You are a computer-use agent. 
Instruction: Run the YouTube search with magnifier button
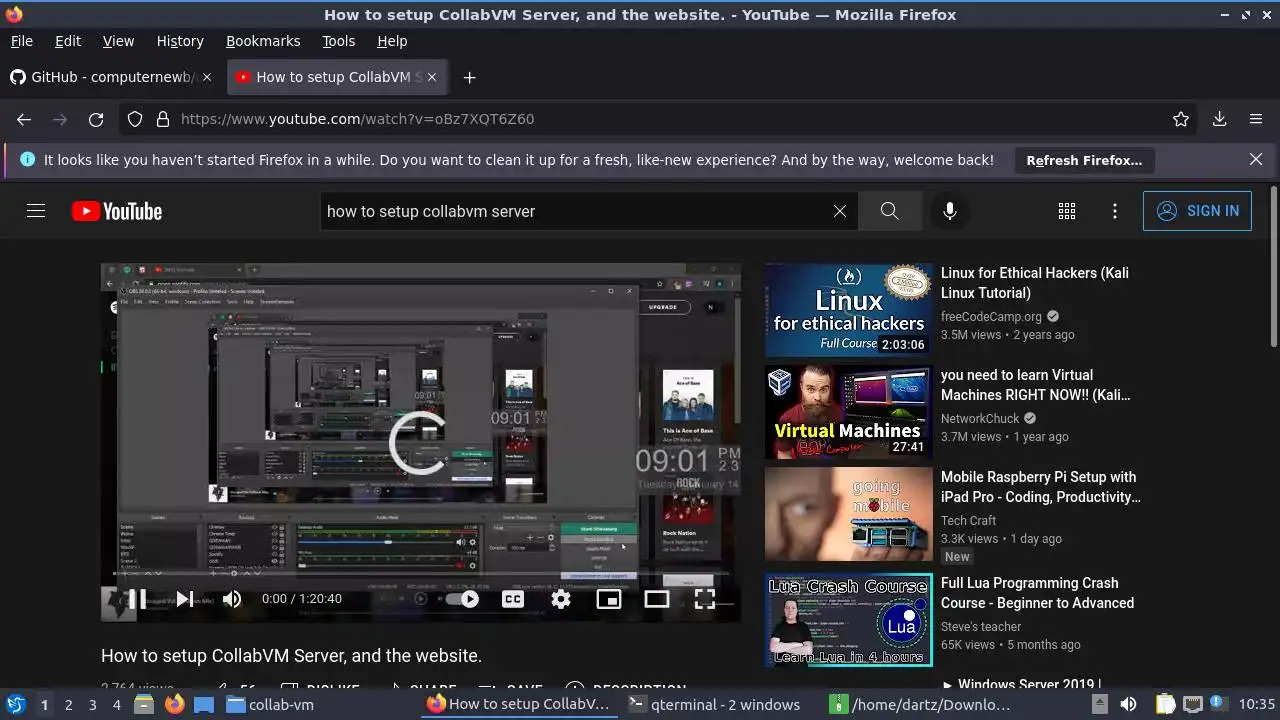pyautogui.click(x=890, y=211)
